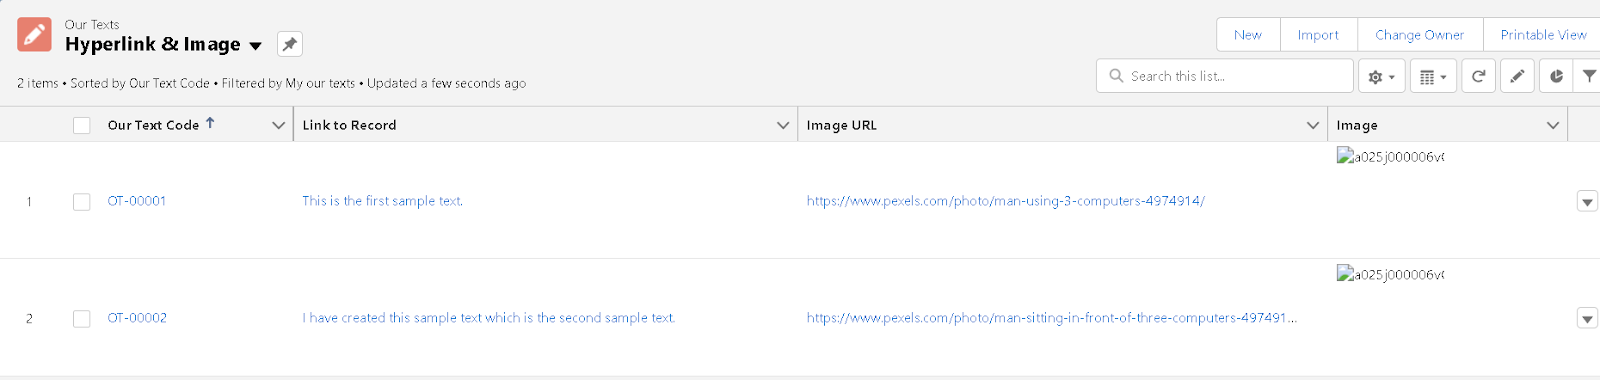
Task: Click the Our Texts object icon
Action: (34, 35)
